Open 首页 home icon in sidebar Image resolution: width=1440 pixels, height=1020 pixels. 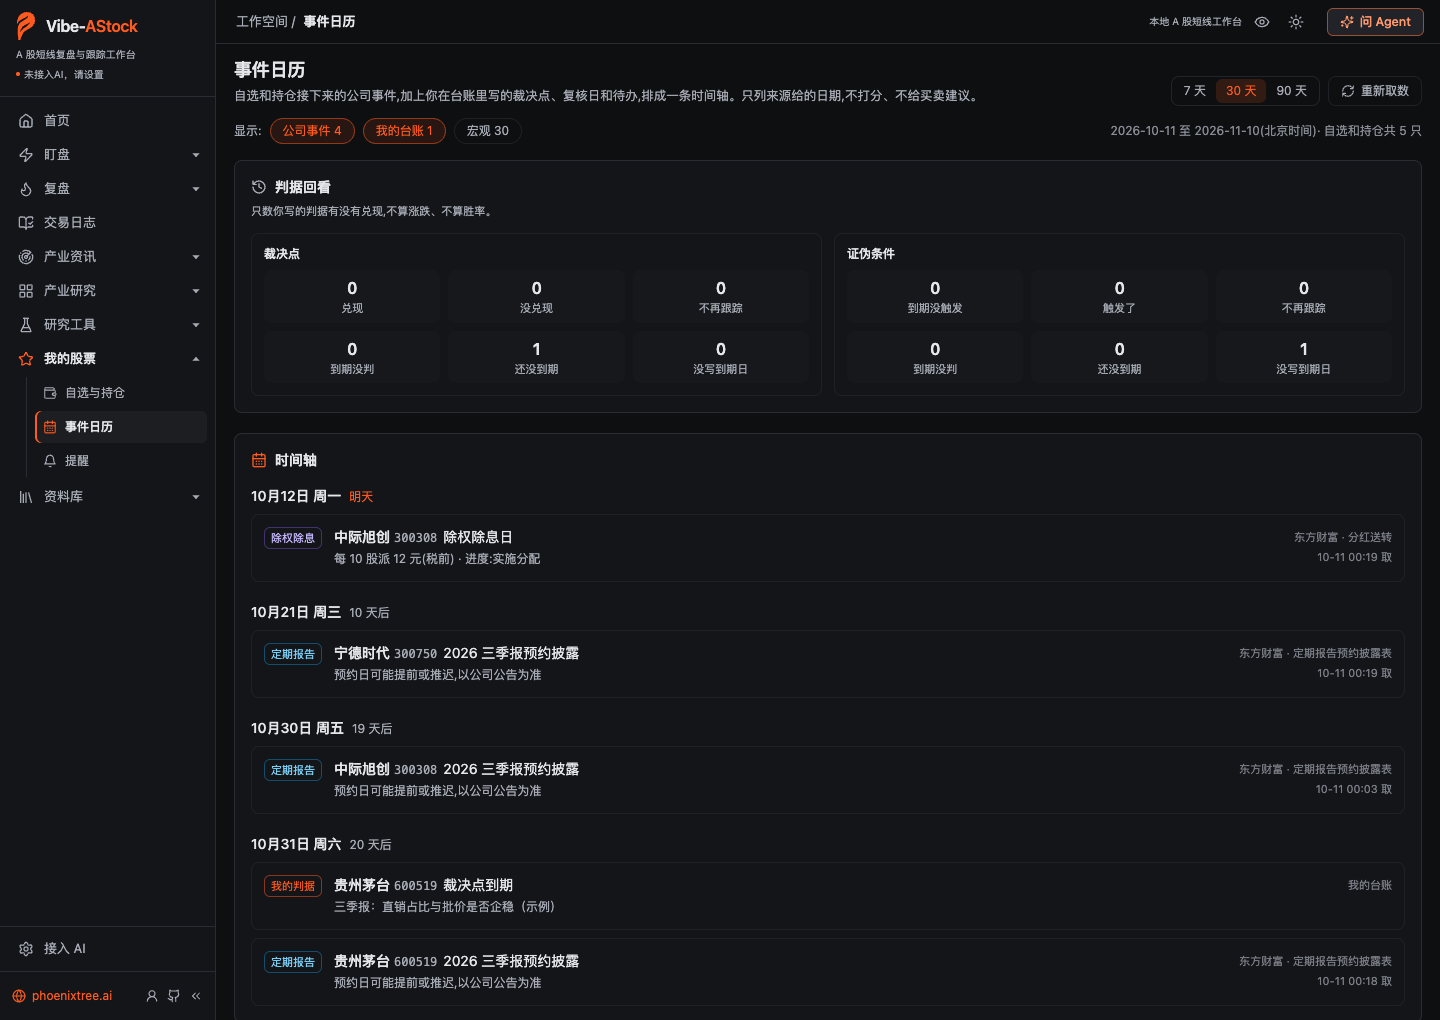point(26,121)
